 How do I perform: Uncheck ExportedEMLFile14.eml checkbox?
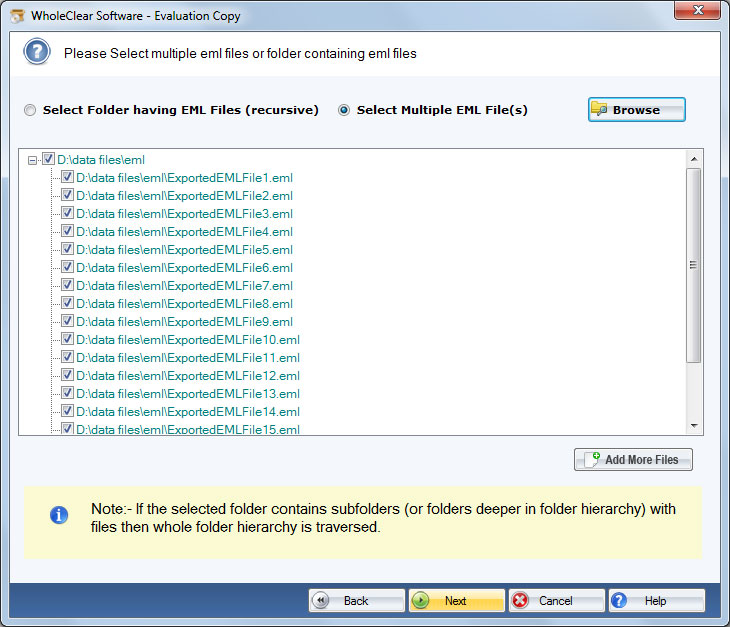[x=68, y=411]
